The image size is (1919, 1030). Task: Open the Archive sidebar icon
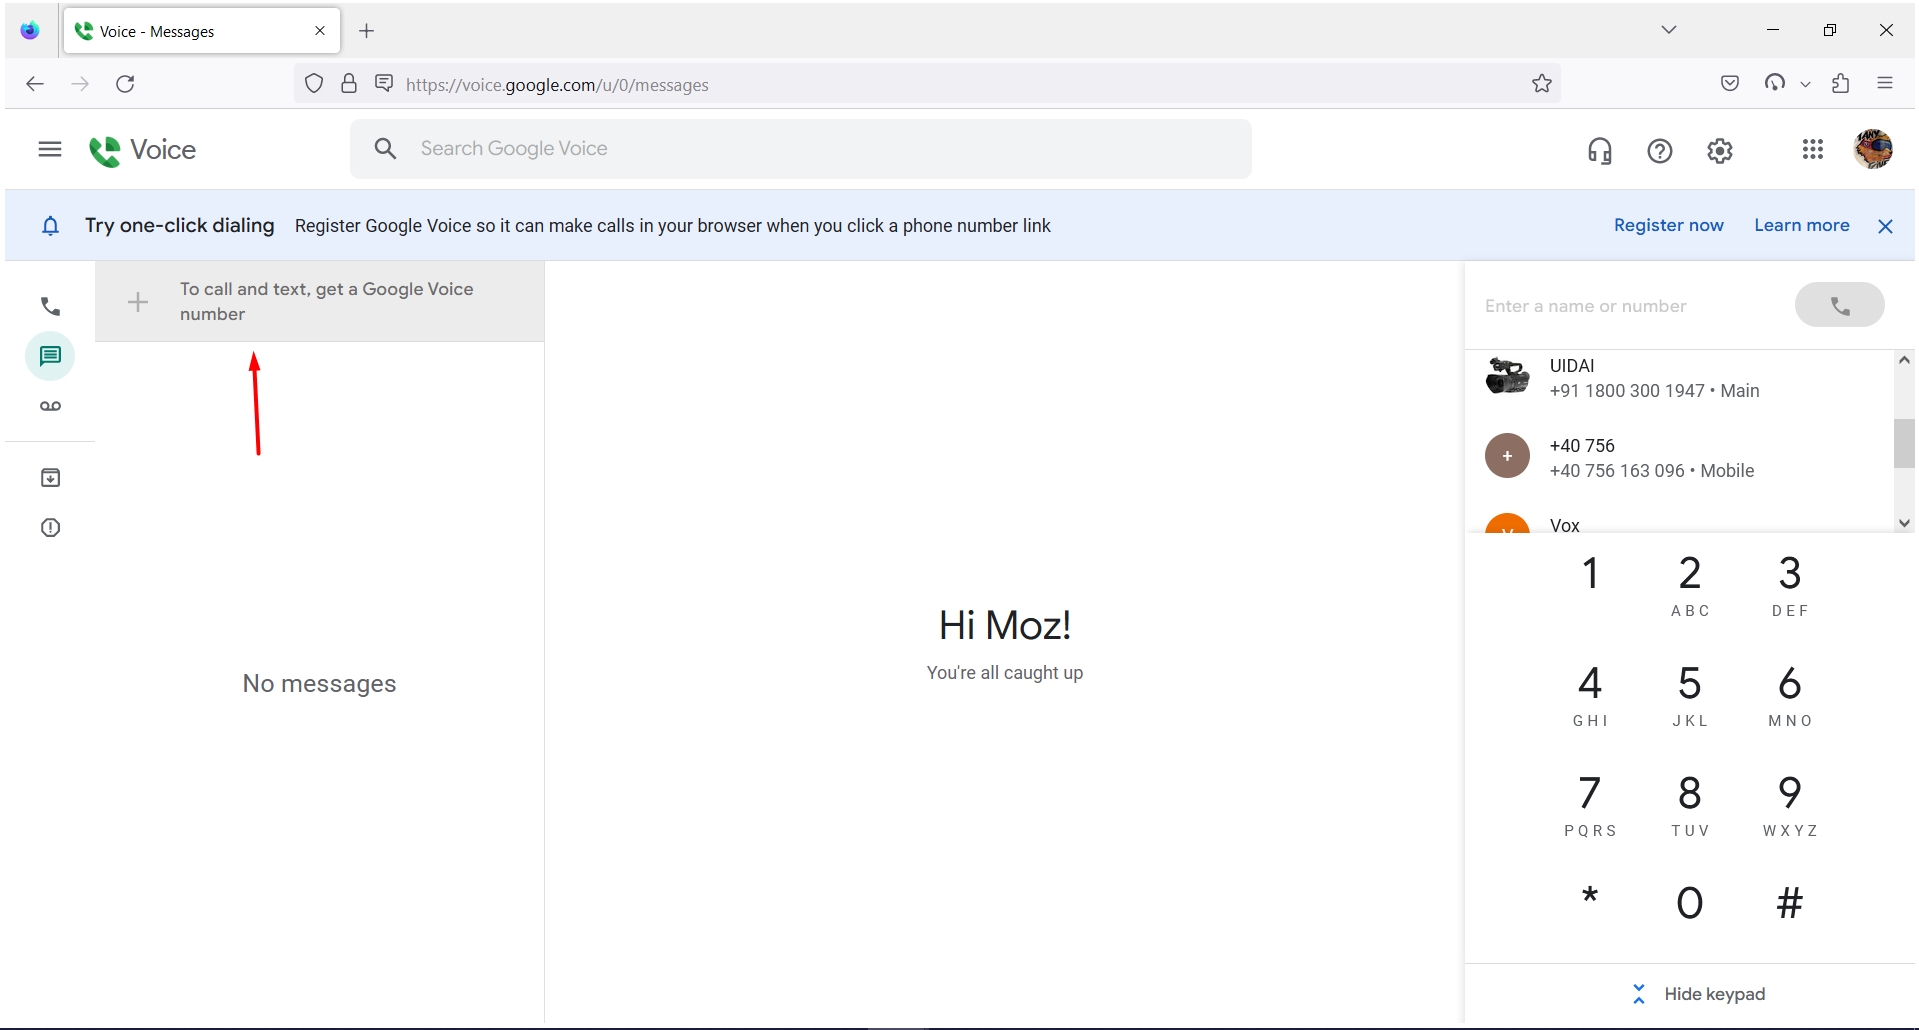pos(50,477)
